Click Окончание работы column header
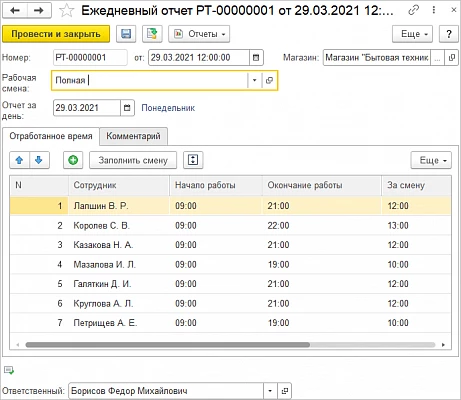The width and height of the screenshot is (461, 400). [322, 185]
